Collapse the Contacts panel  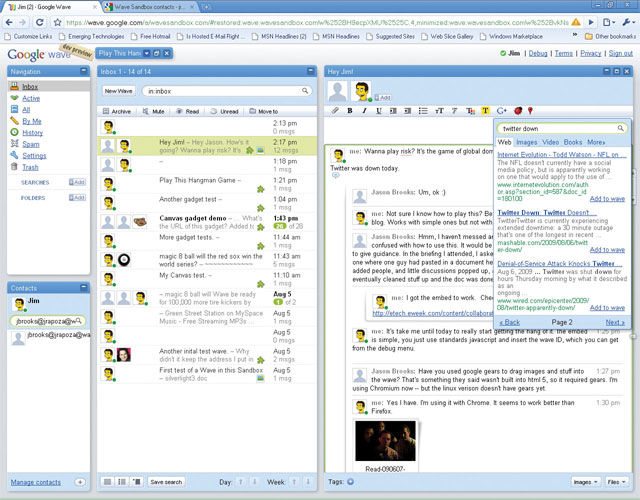pyautogui.click(x=84, y=287)
